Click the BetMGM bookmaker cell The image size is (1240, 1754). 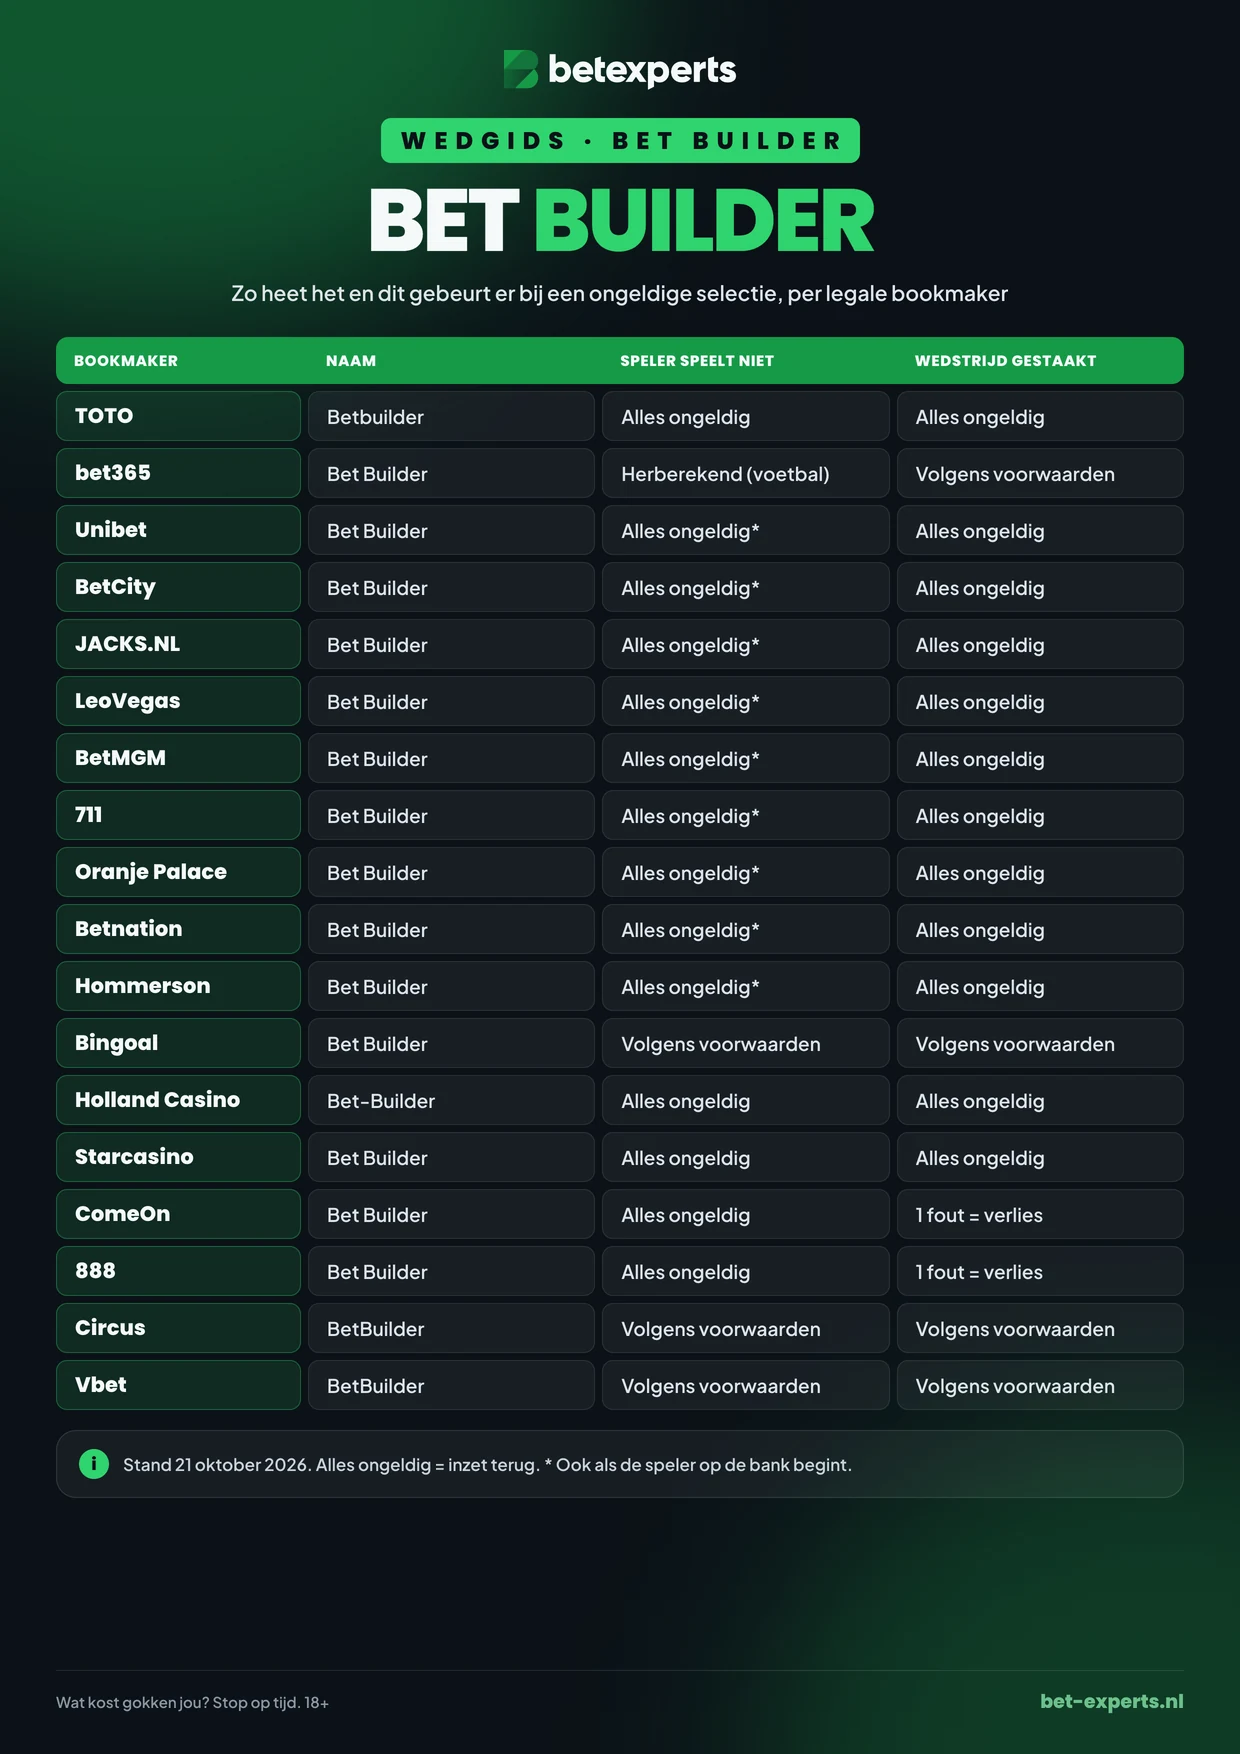pyautogui.click(x=178, y=758)
